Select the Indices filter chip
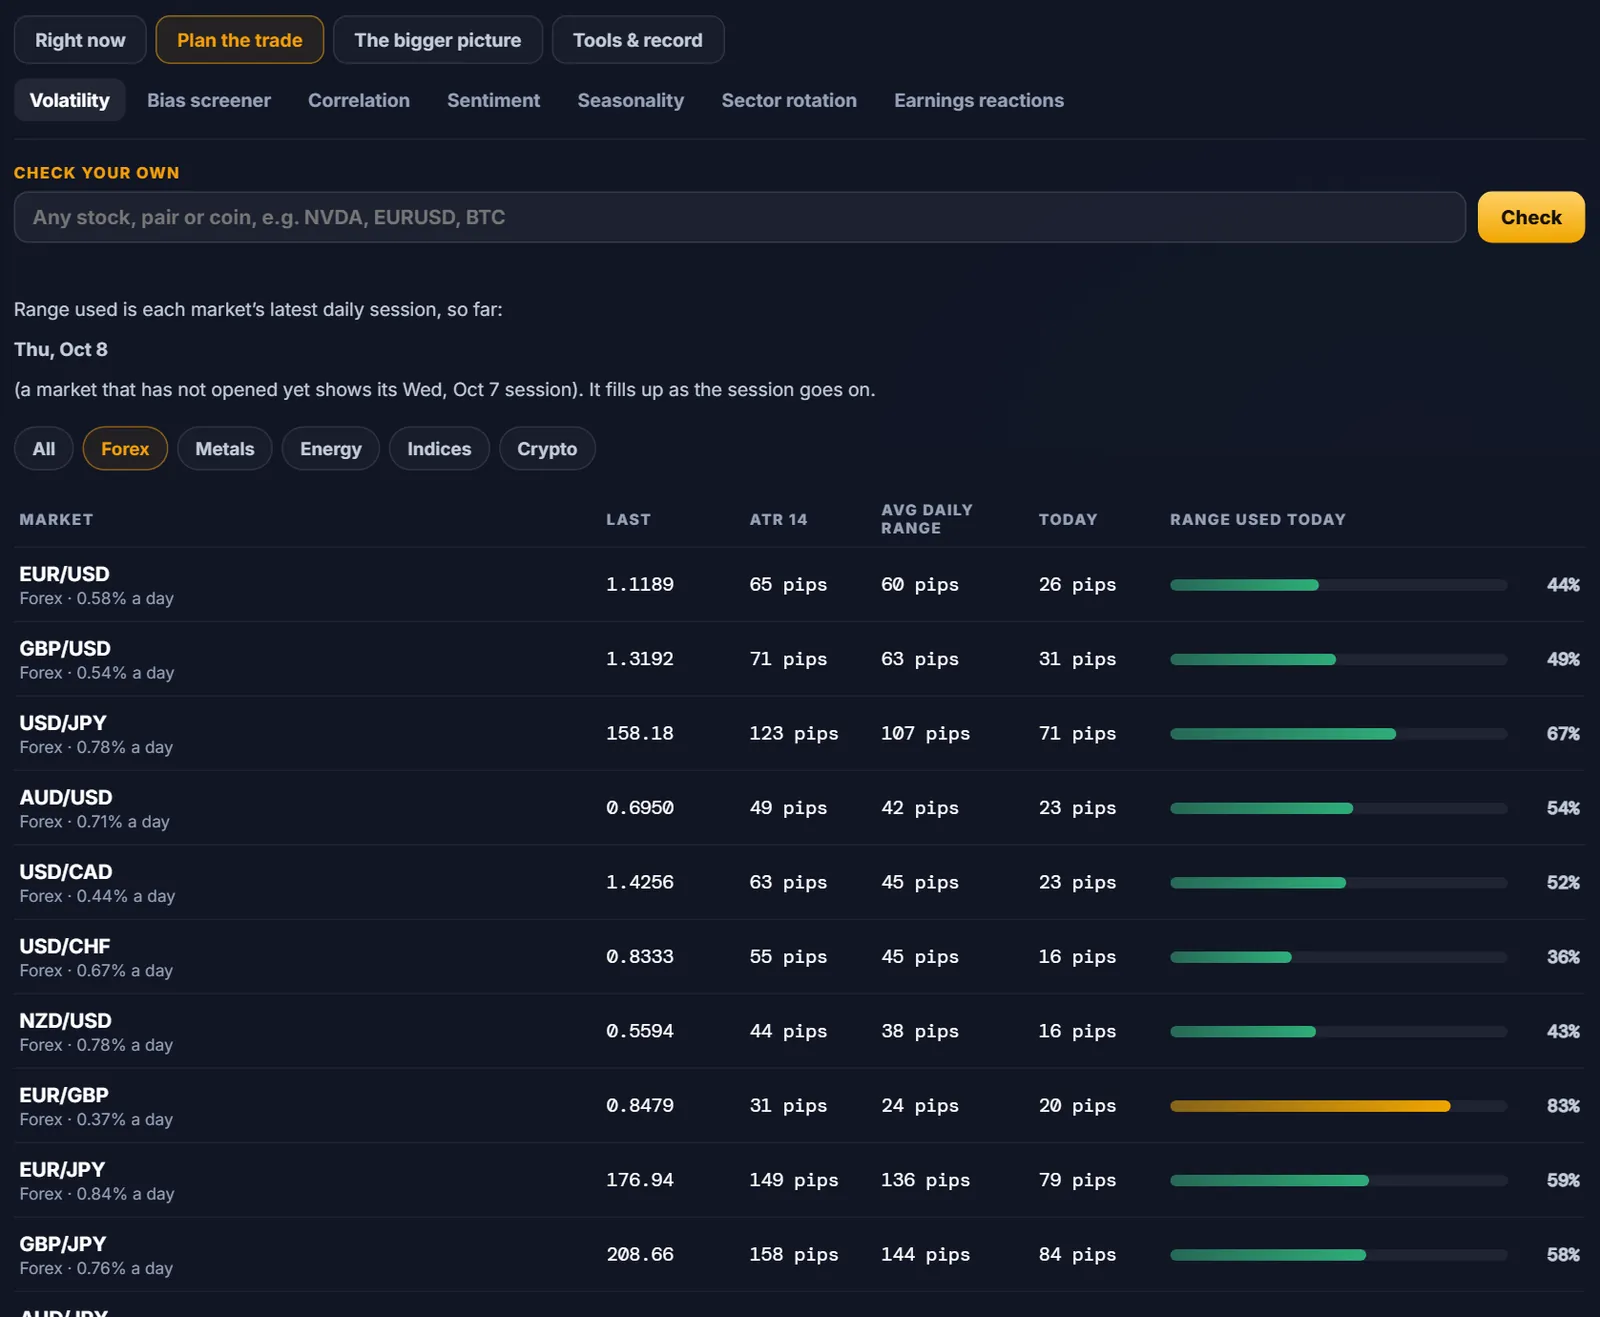The image size is (1600, 1317). [x=439, y=449]
